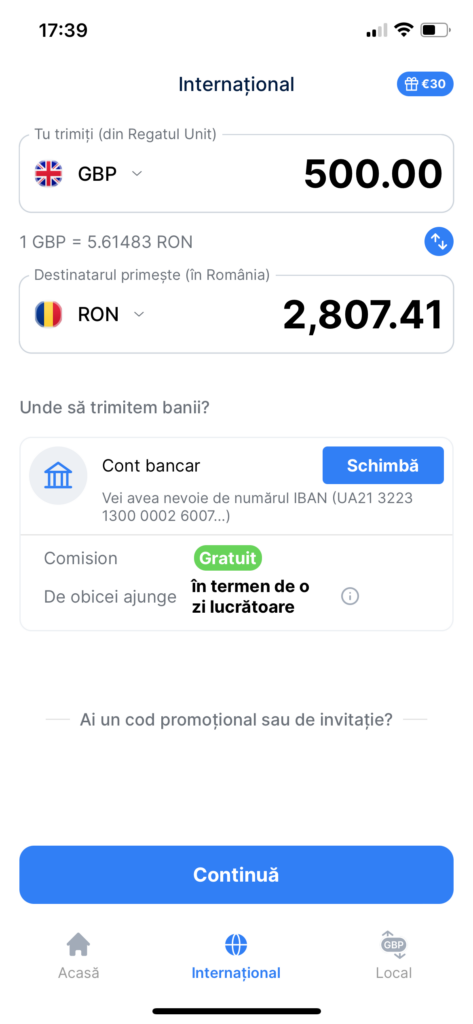The image size is (473, 1024).
Task: Switch to the Acasă tab
Action: [78, 955]
